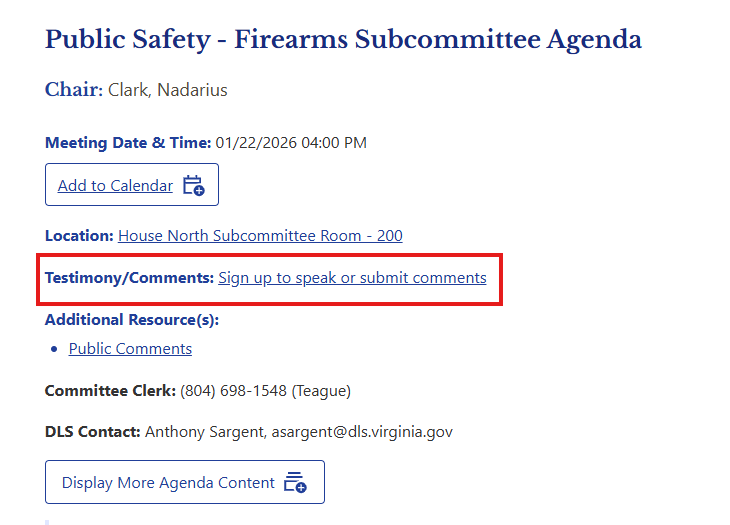Open House North Subcommittee Room - 200 link

(x=260, y=236)
